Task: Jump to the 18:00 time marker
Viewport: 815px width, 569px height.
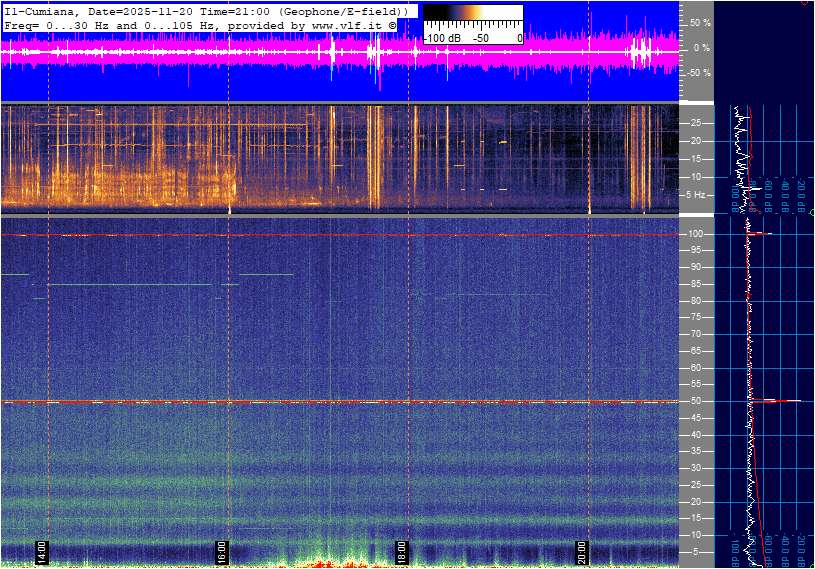Action: pyautogui.click(x=401, y=551)
